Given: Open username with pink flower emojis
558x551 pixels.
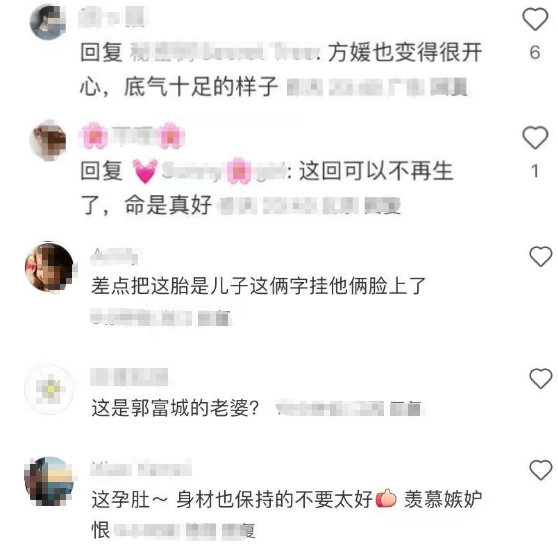Looking at the screenshot, I should click(131, 136).
